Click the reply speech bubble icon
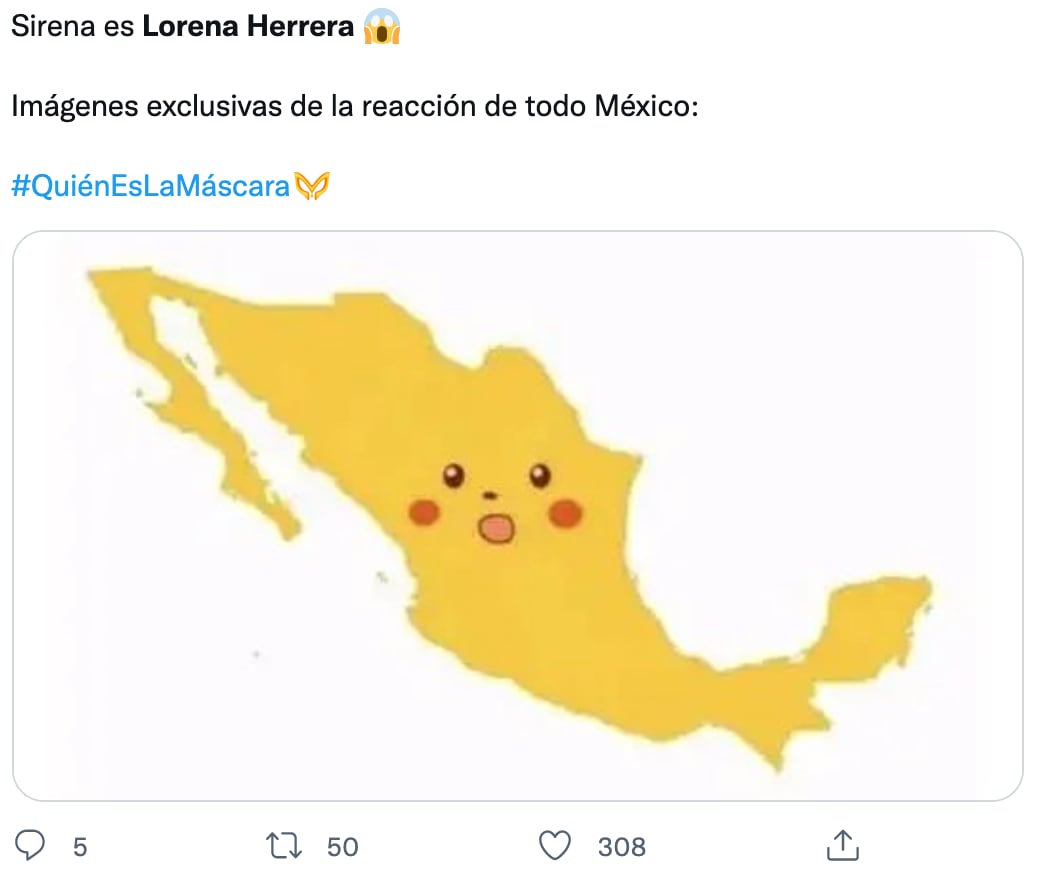The image size is (1046, 890). point(32,846)
